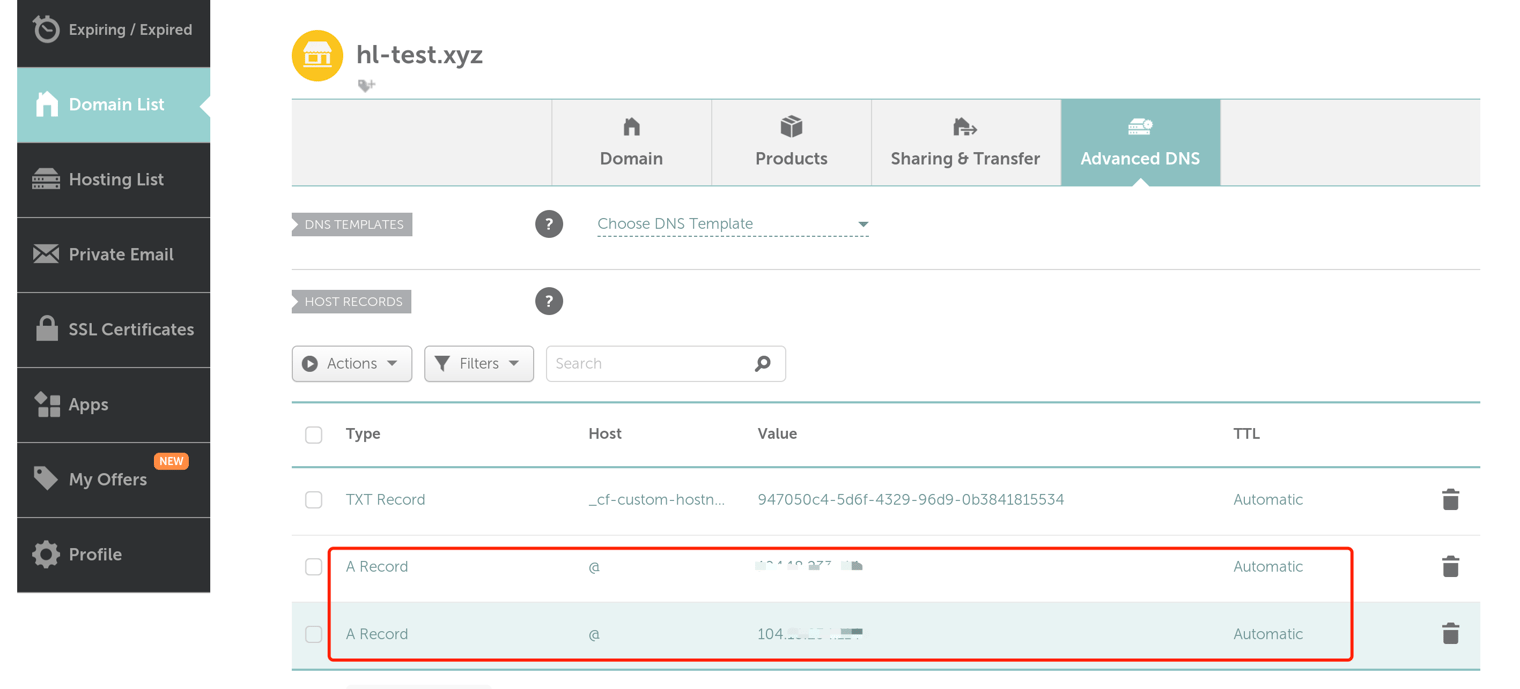Check the TXT Record row checkbox
This screenshot has height=689, width=1520.
[x=314, y=500]
